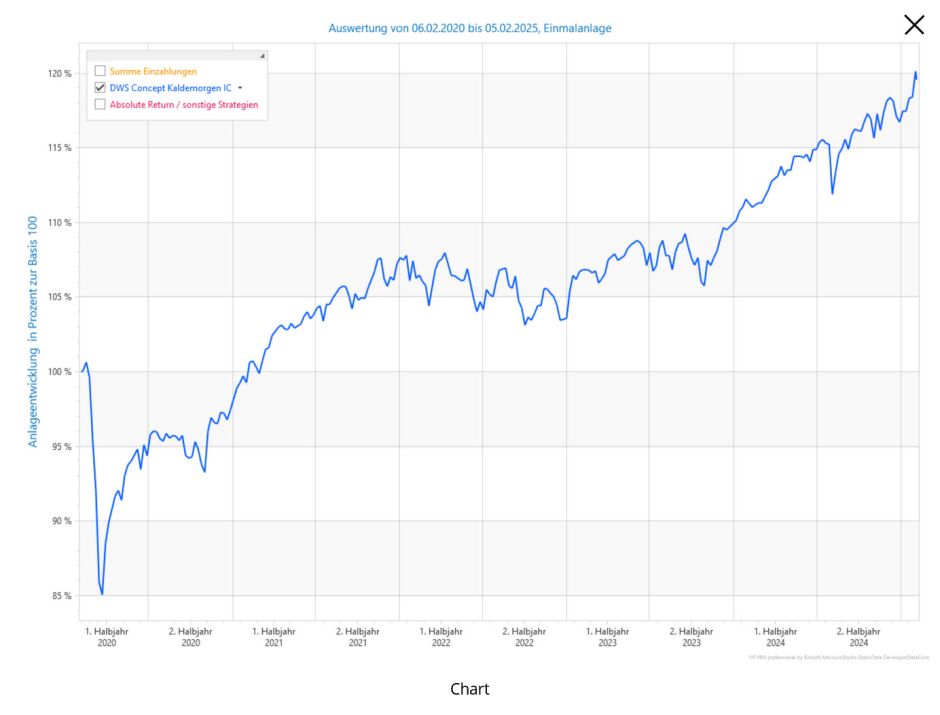Click the gray header bar of legend box
This screenshot has height=715, width=940.
pyautogui.click(x=175, y=56)
